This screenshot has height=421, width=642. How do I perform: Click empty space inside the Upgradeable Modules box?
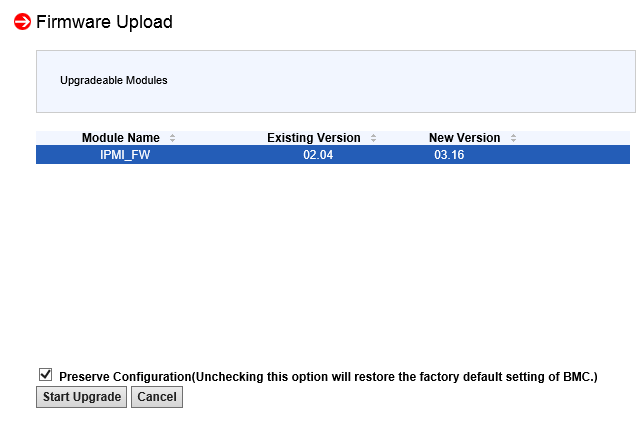point(401,81)
